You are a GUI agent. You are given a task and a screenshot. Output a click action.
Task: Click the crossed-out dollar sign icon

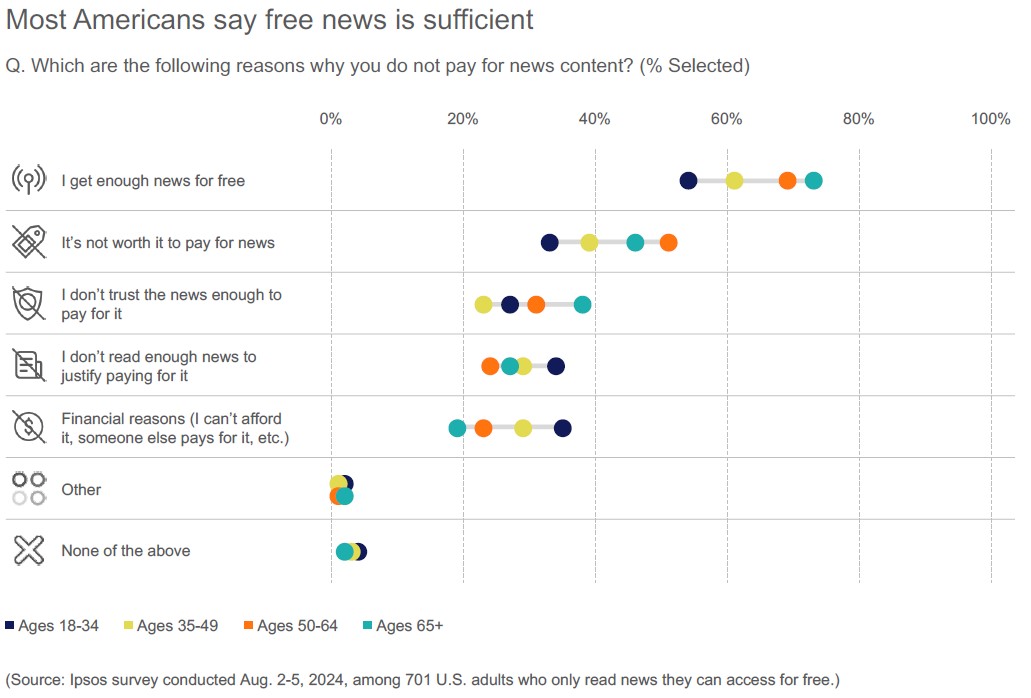coord(28,427)
